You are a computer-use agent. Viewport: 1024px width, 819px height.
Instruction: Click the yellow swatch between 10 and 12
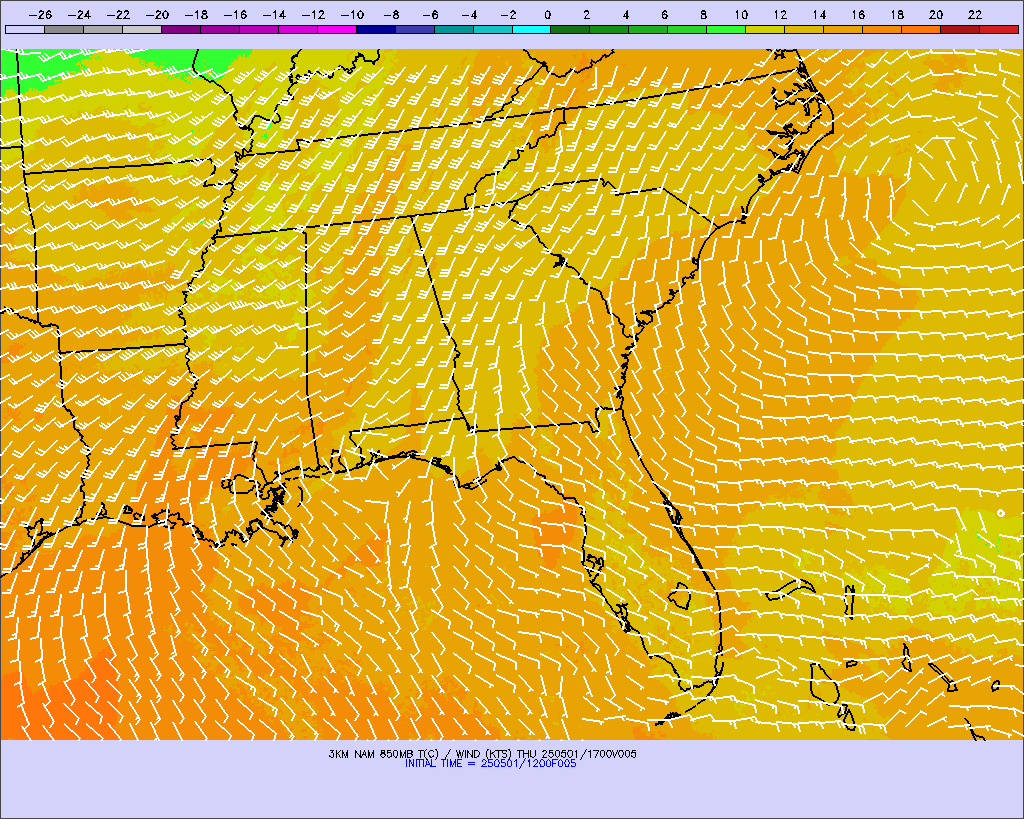(x=765, y=29)
